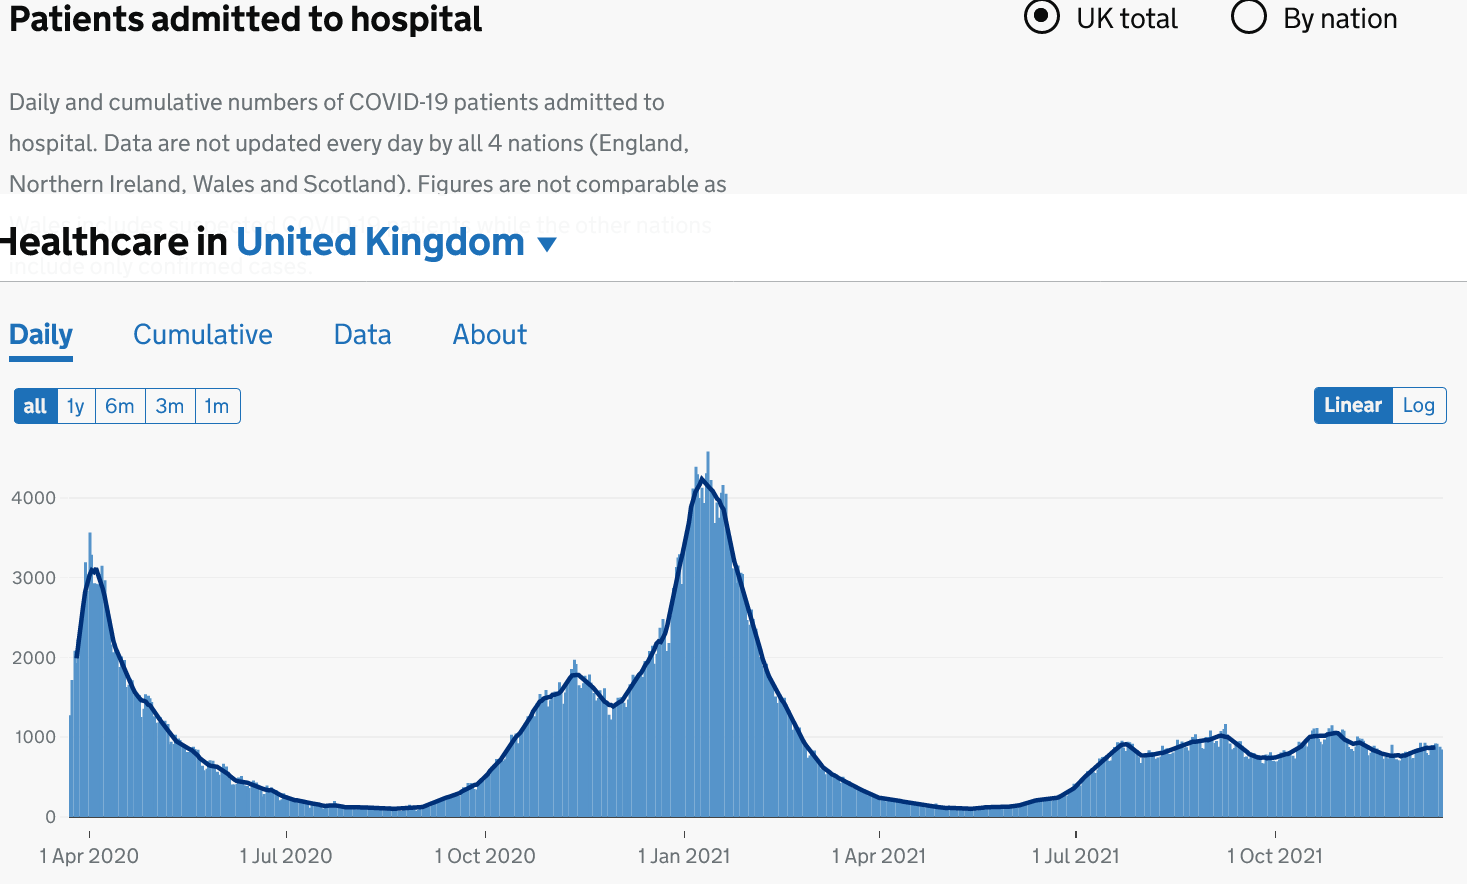This screenshot has width=1467, height=884.
Task: Click the 1 Oct 2020 axis label
Action: 485,856
